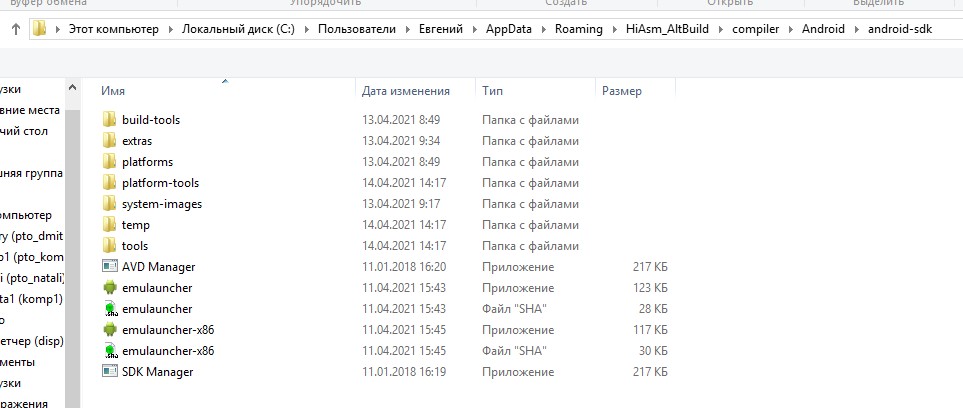
Task: Go to HiAsm_AltBuild breadcrumb
Action: 668,29
